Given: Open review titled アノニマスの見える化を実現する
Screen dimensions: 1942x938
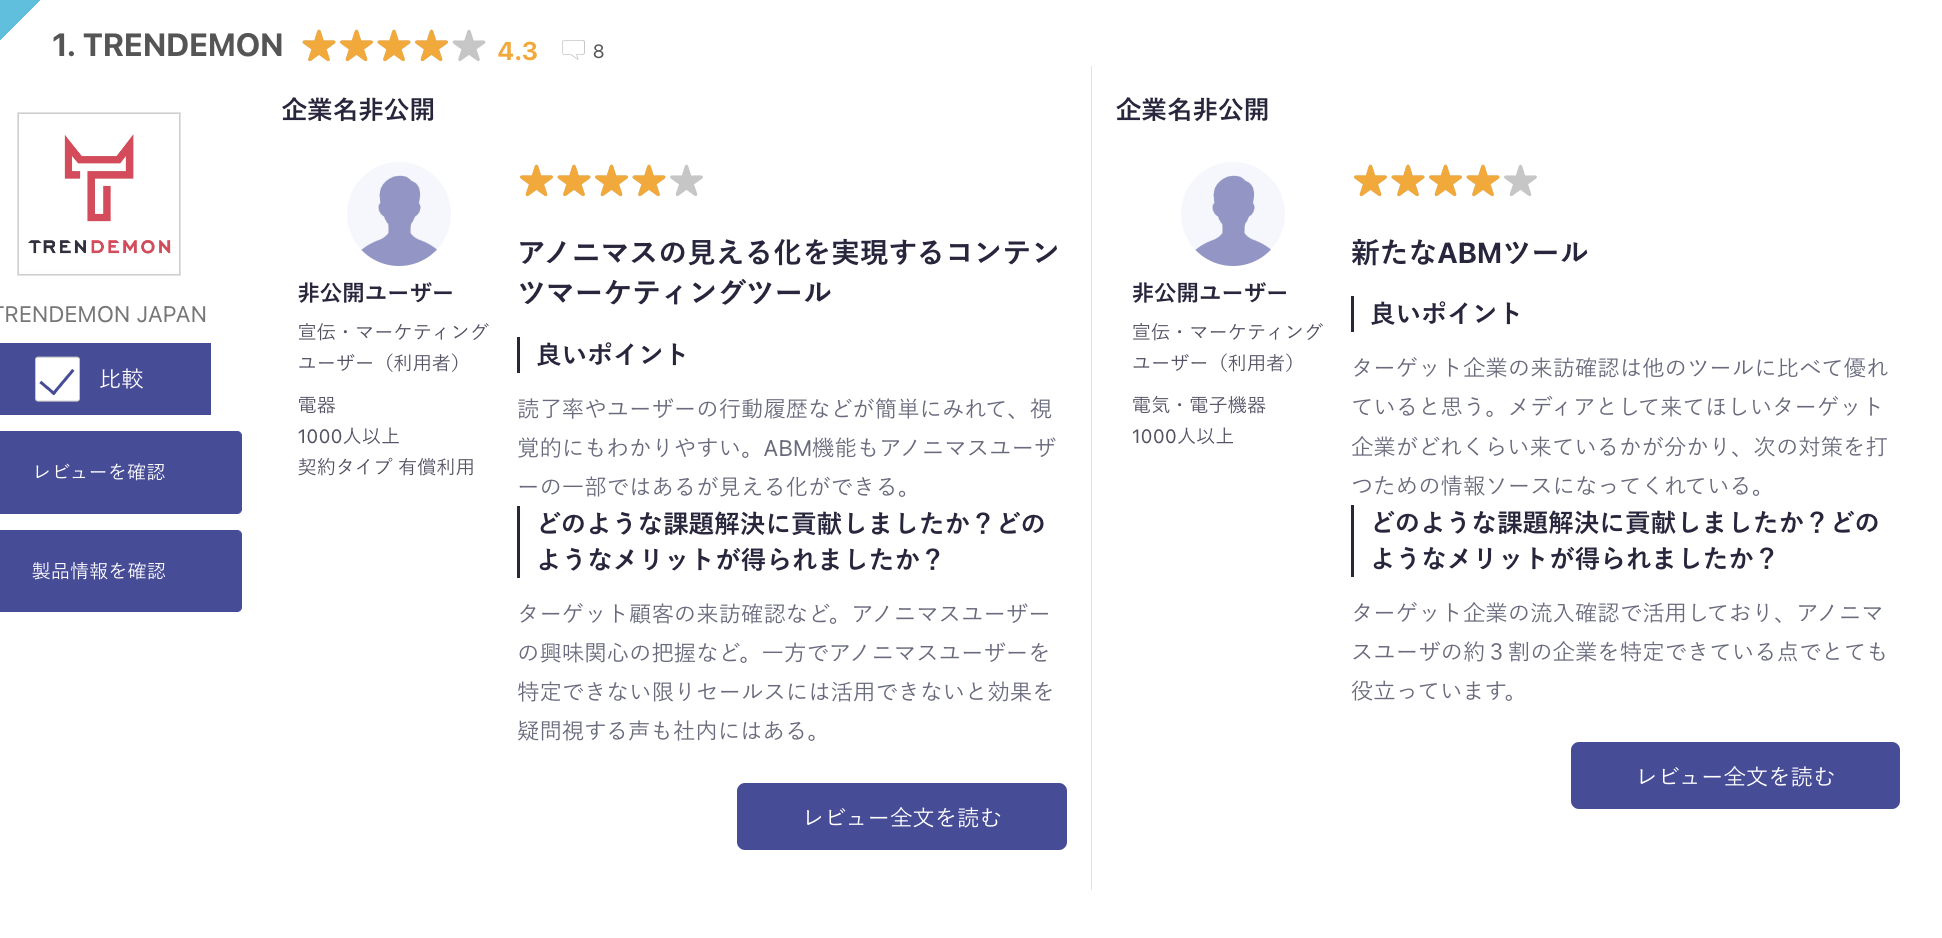Looking at the screenshot, I should tap(788, 272).
